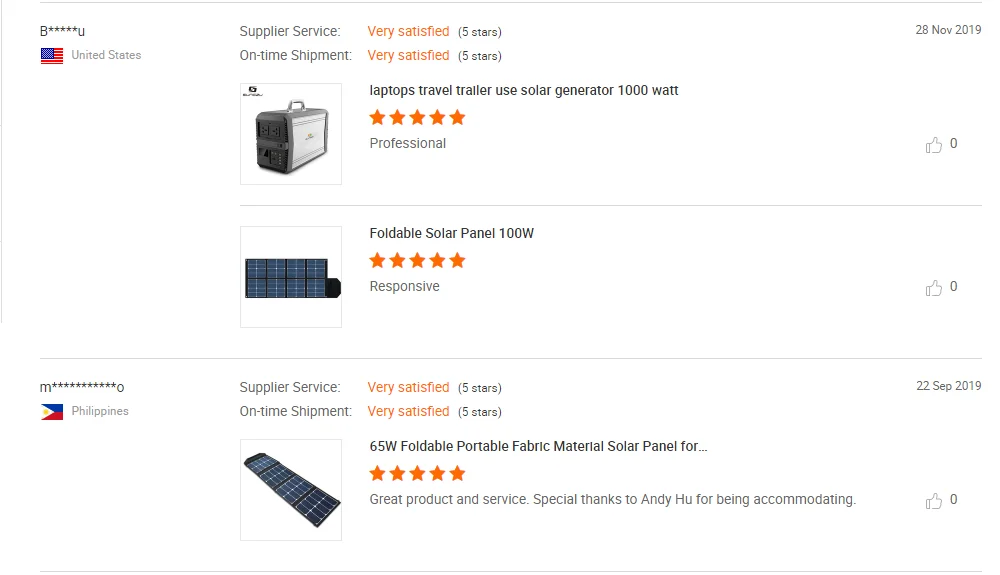
Task: Like the 65W Foldable Solar Panel review
Action: point(934,501)
